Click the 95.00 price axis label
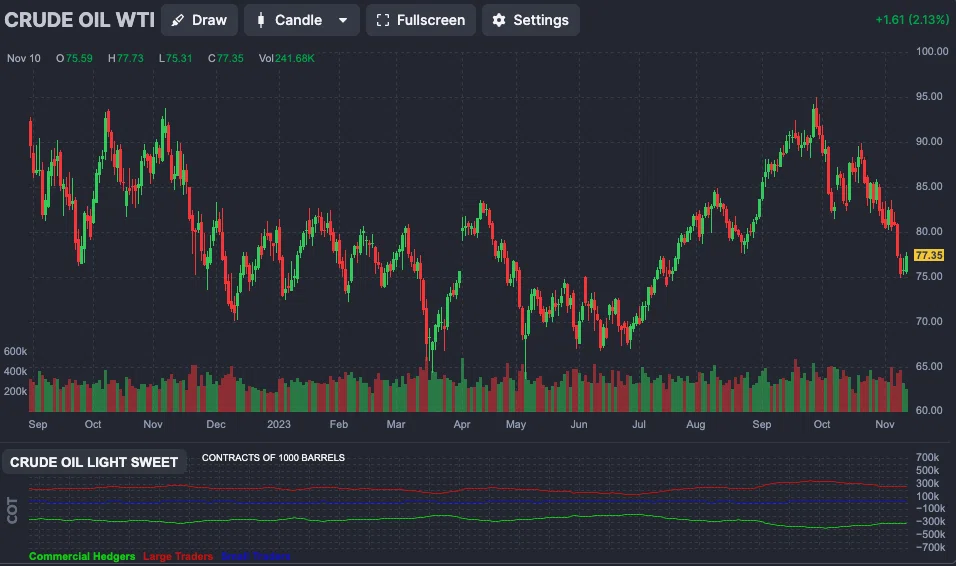 [x=929, y=96]
